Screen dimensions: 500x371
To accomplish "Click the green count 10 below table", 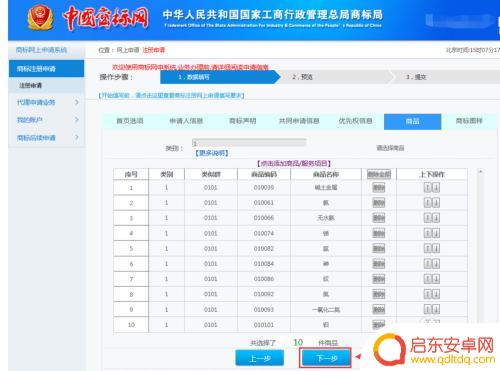I will pyautogui.click(x=298, y=342).
